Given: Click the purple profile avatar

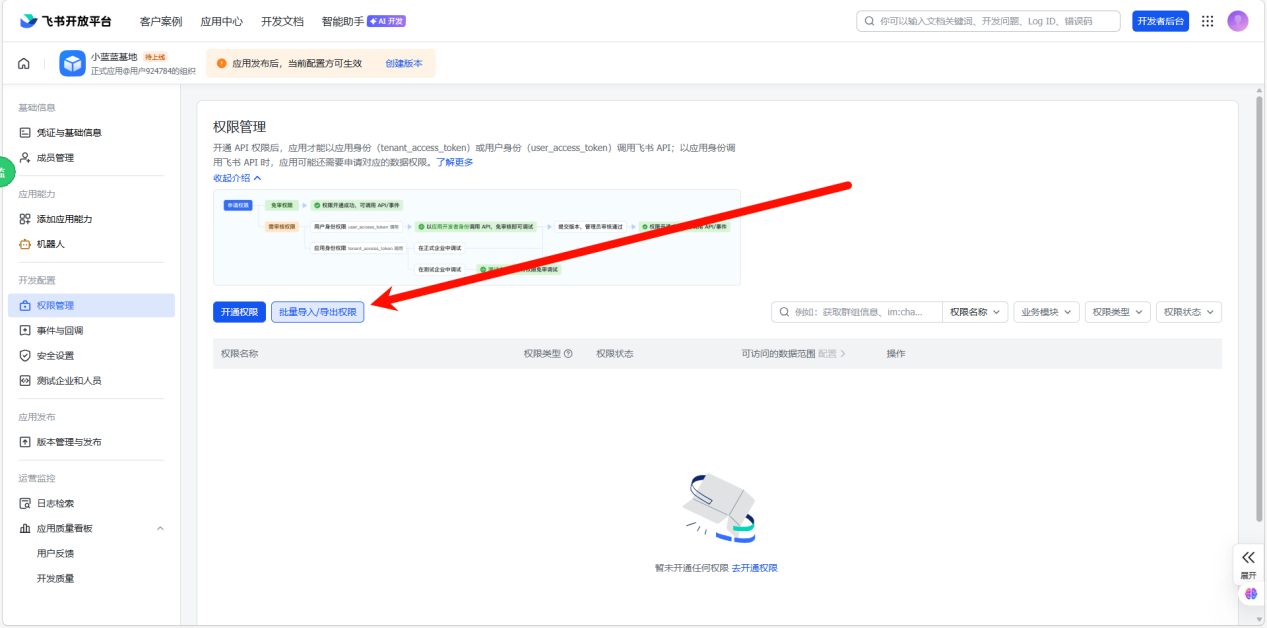Looking at the screenshot, I should coord(1237,20).
